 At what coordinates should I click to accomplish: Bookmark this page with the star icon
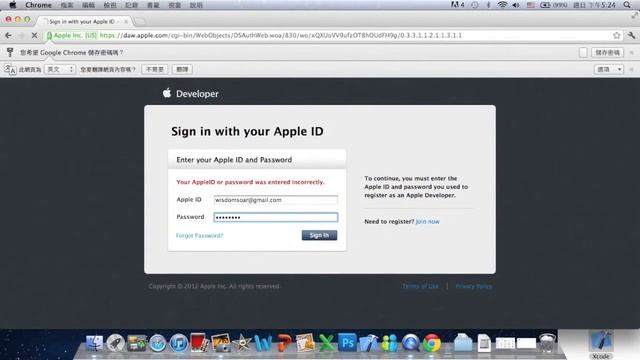tap(616, 36)
